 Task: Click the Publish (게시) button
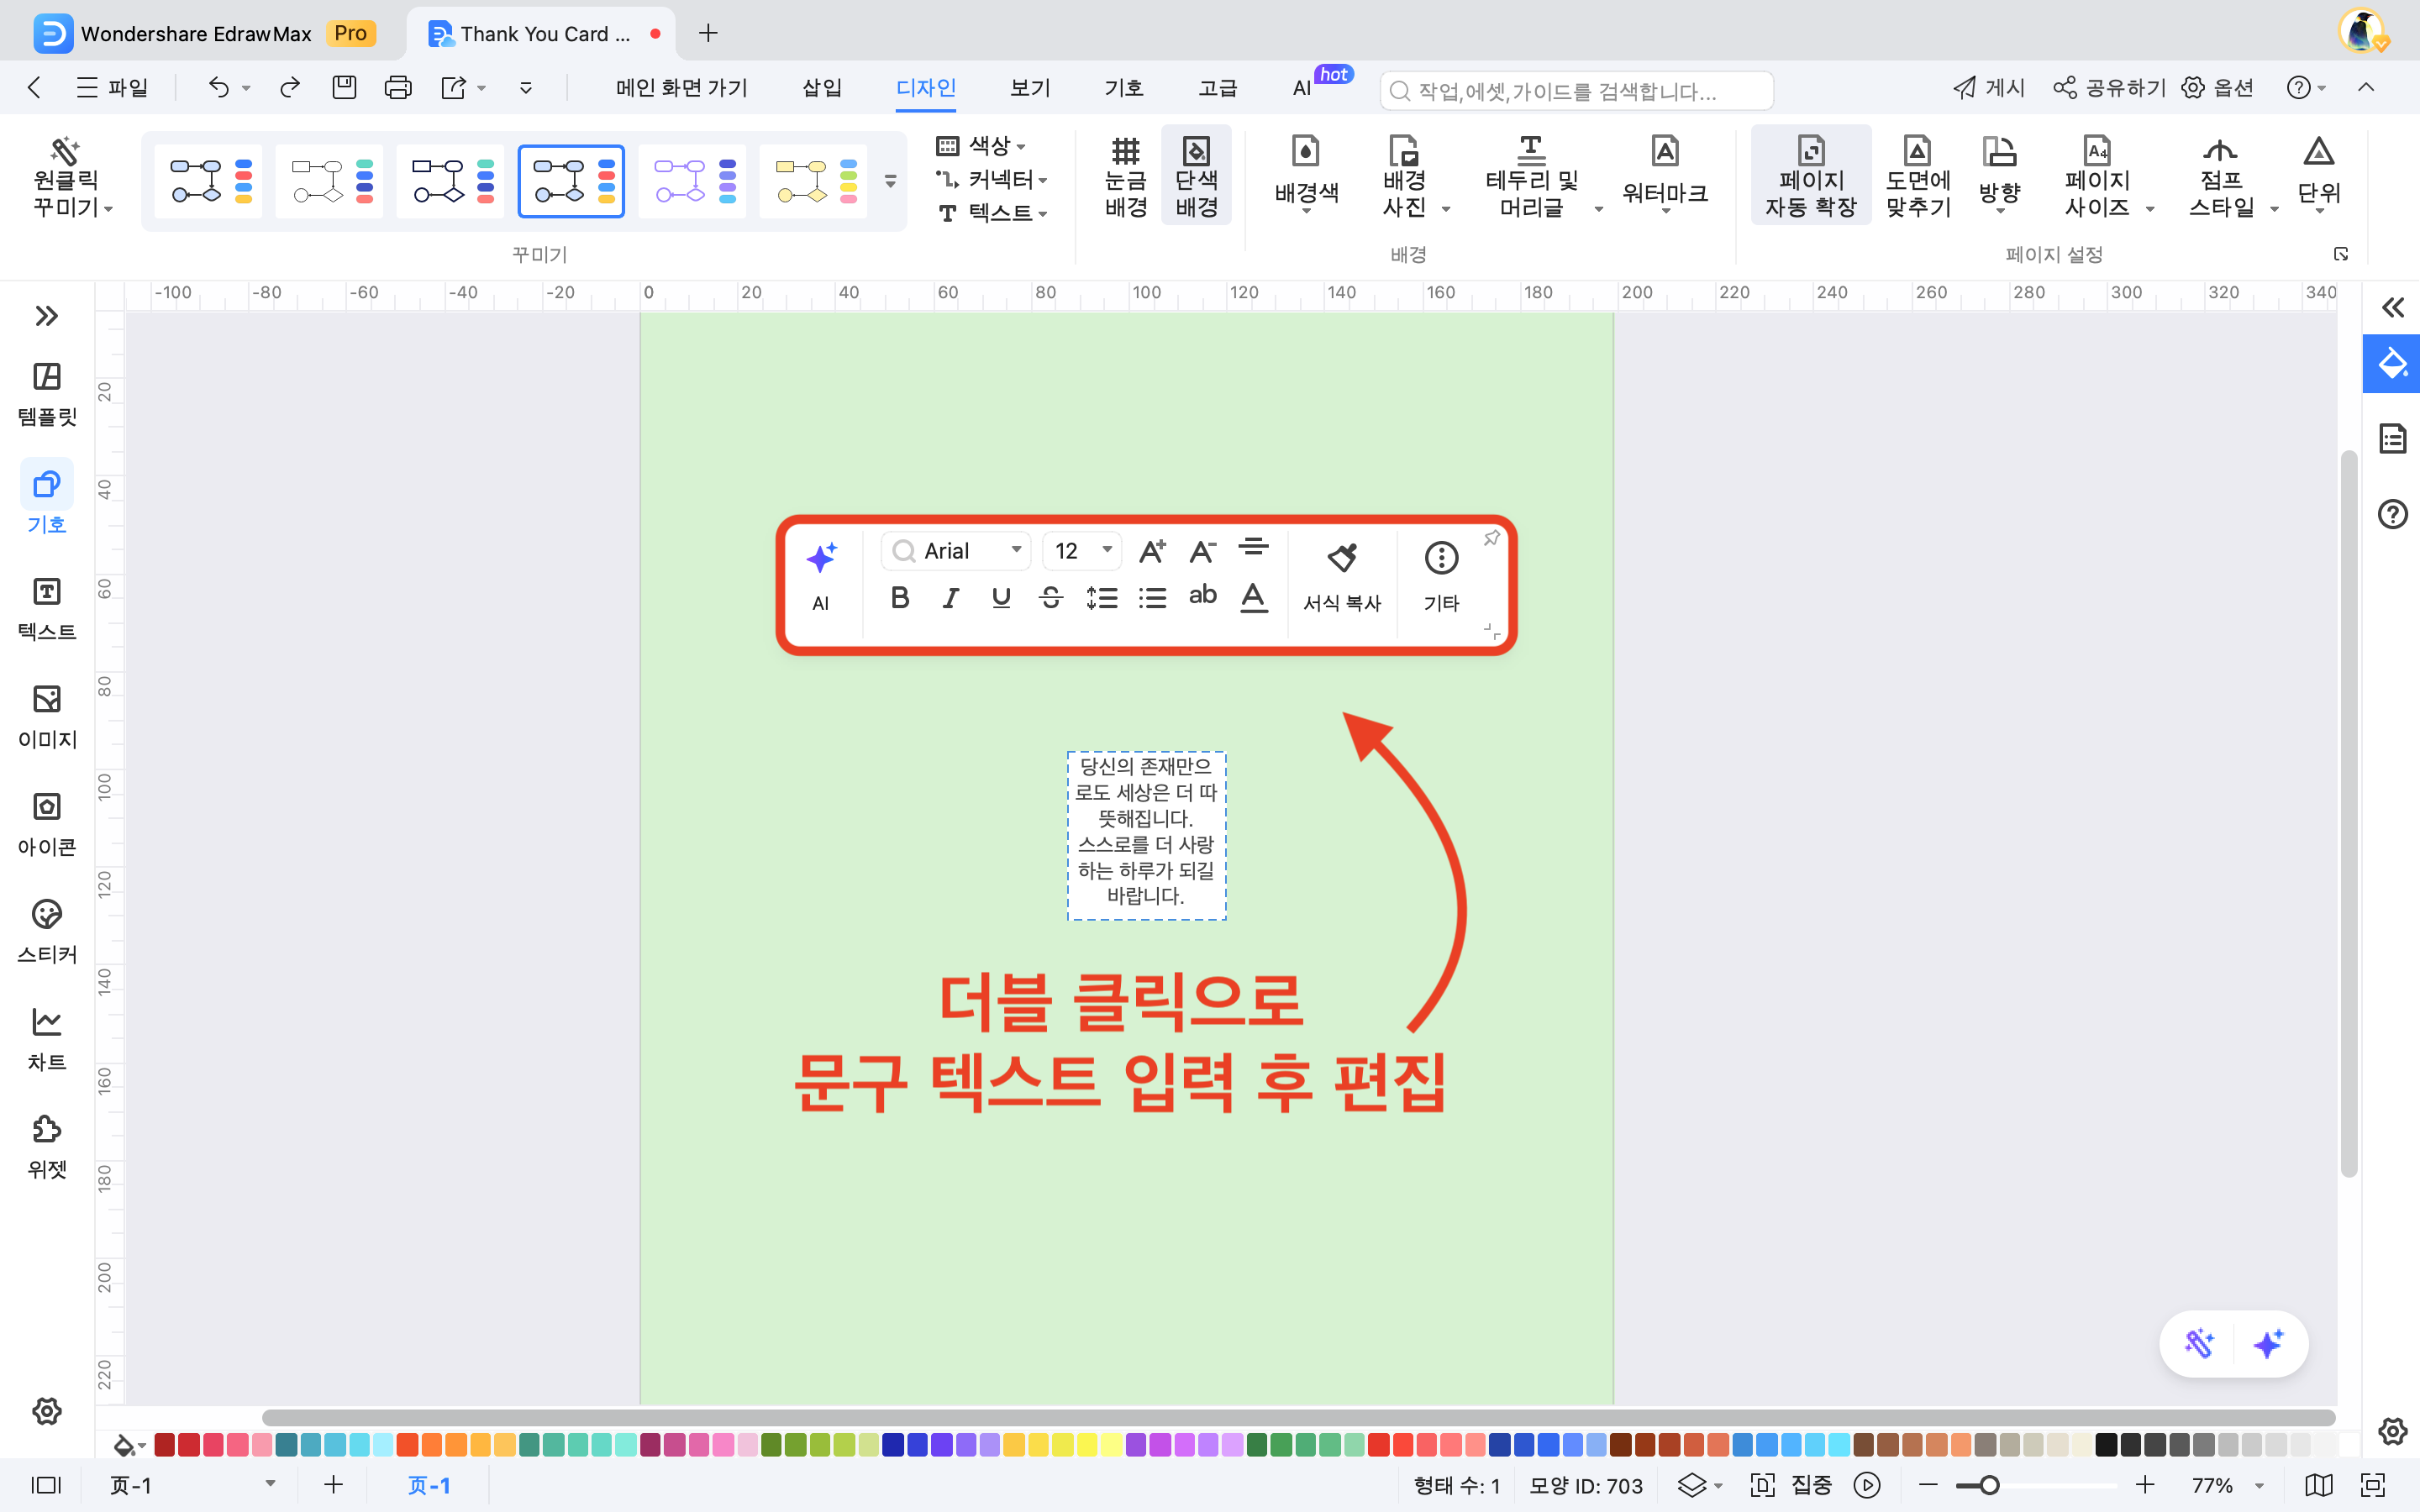coord(1988,88)
